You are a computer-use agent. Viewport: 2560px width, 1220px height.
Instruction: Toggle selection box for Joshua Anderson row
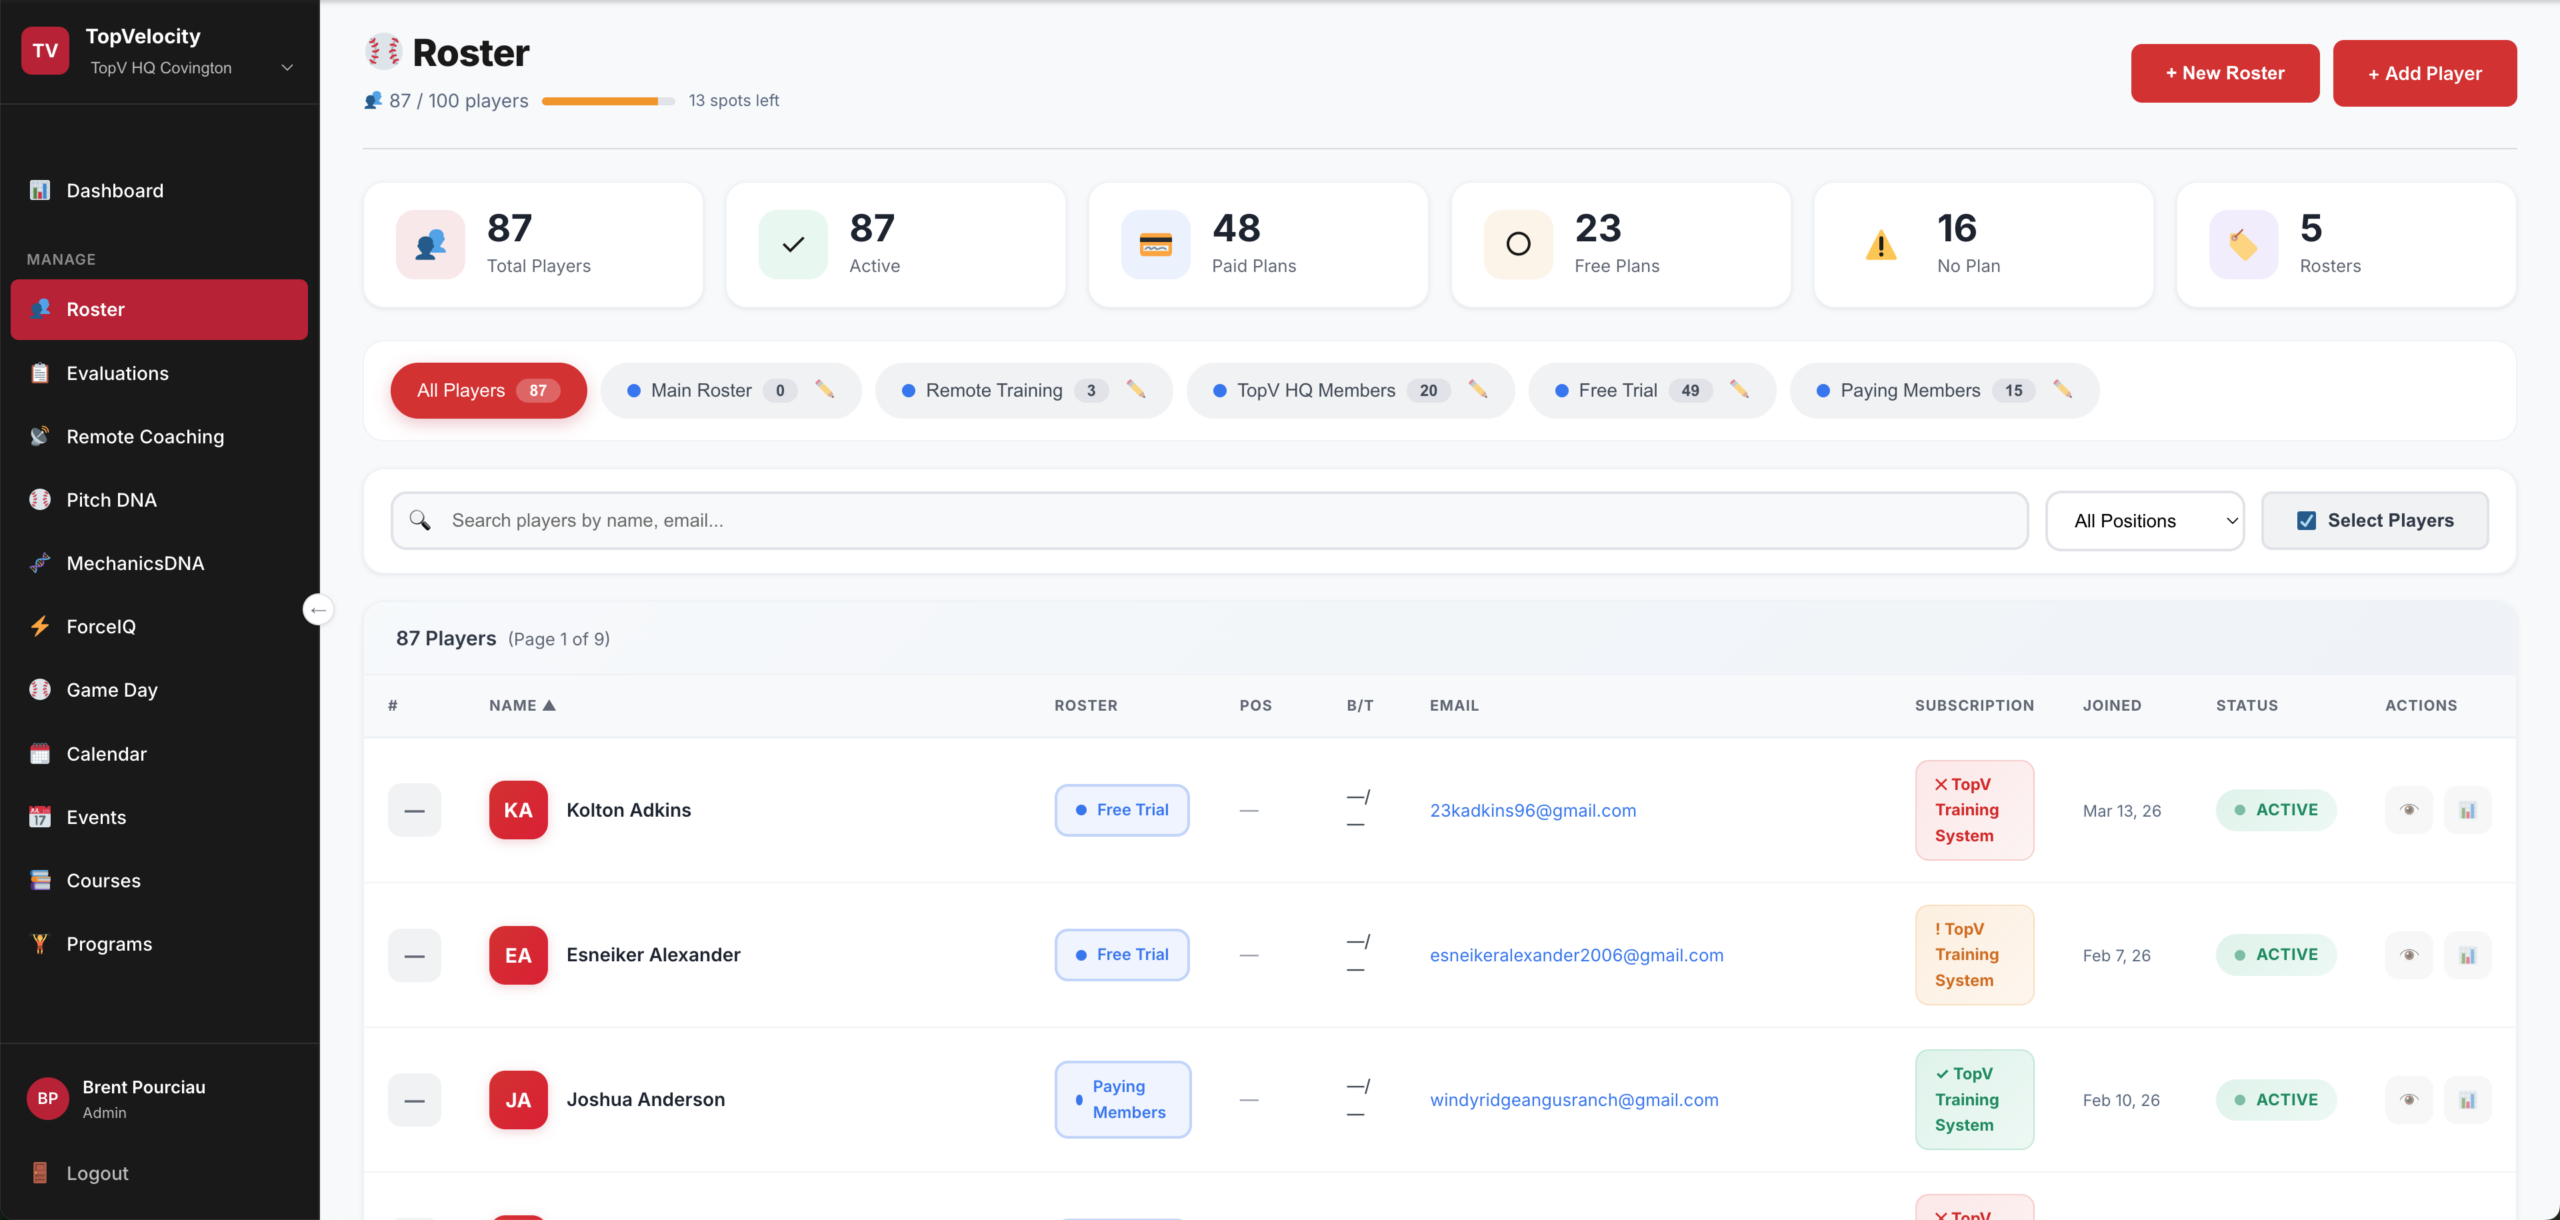point(414,1100)
